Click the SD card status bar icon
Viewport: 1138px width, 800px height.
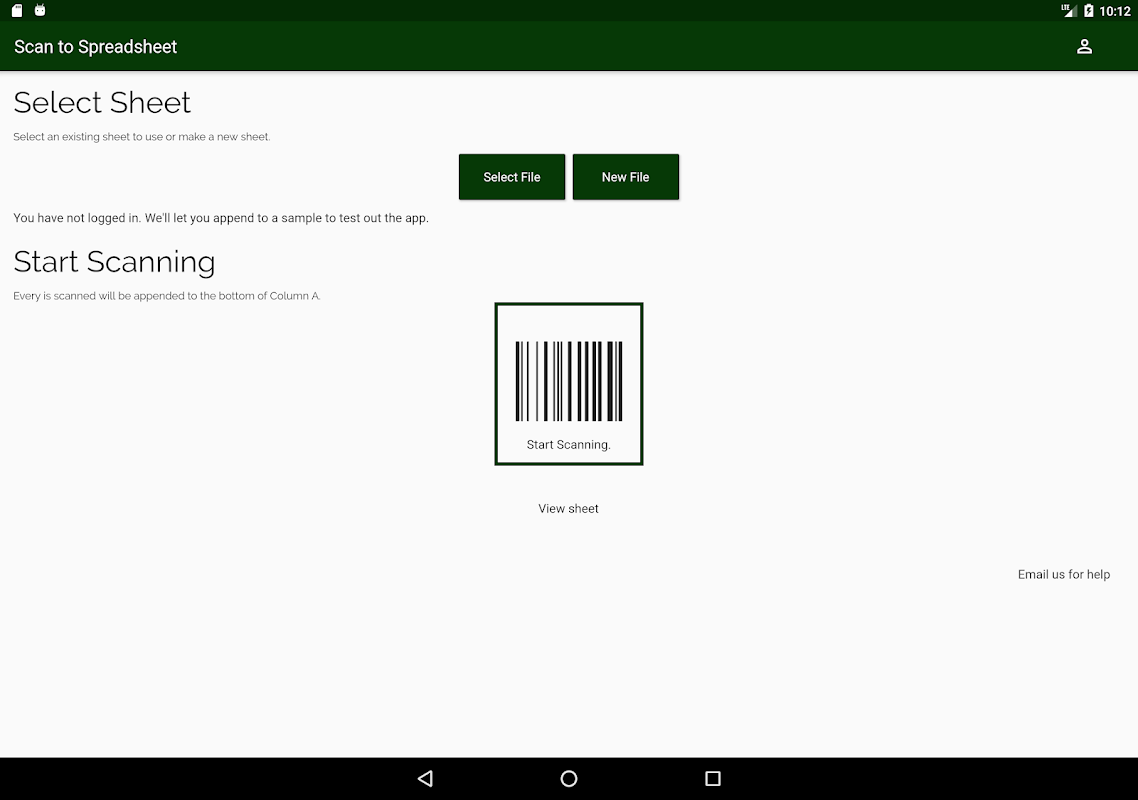(x=17, y=10)
